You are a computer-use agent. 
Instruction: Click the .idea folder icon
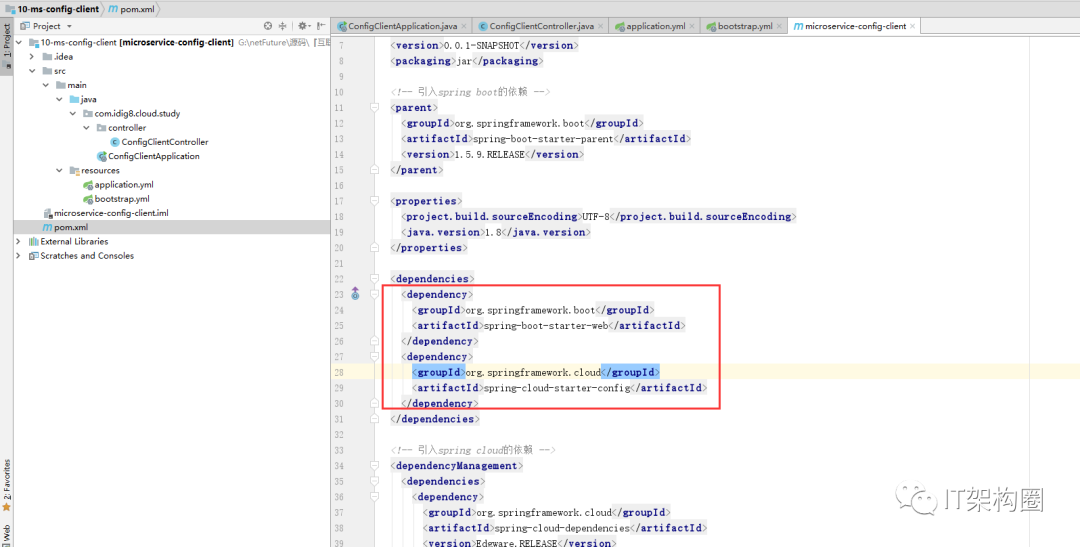tap(47, 56)
